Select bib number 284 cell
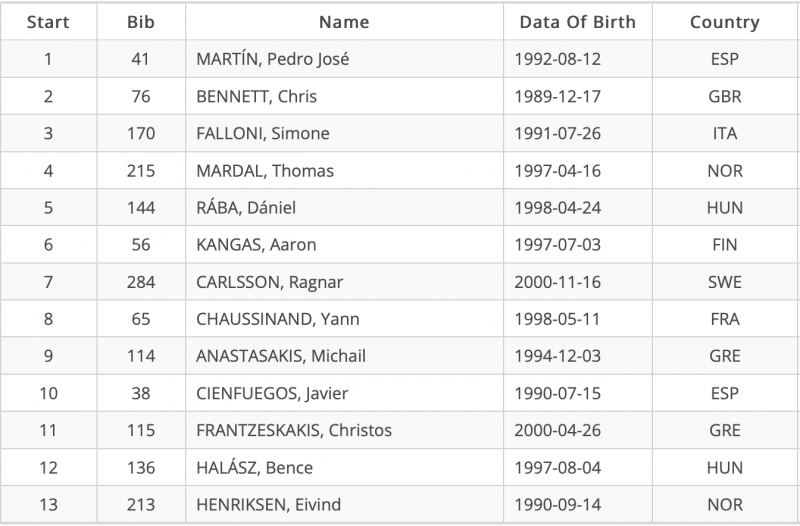This screenshot has width=800, height=526. [141, 282]
